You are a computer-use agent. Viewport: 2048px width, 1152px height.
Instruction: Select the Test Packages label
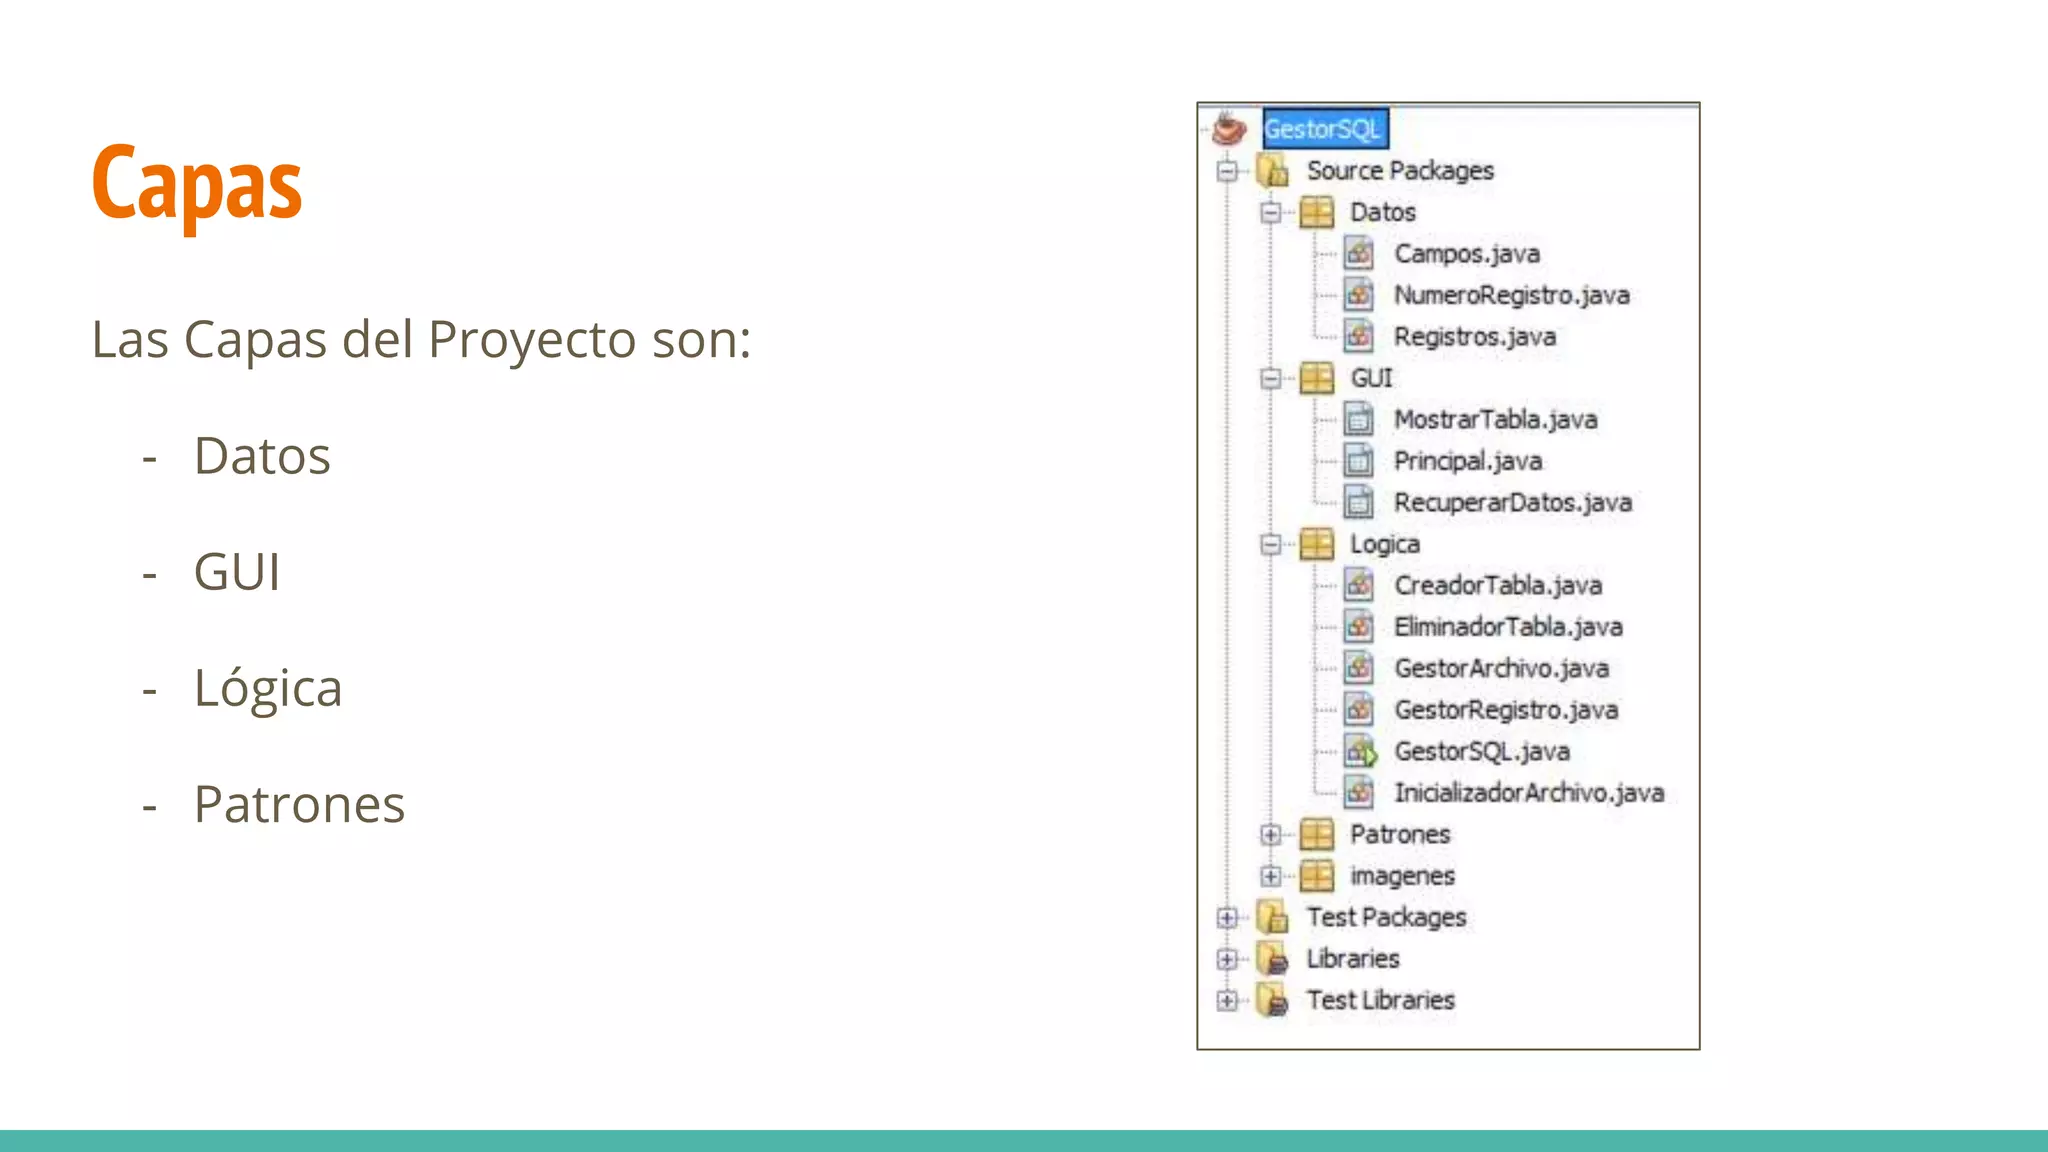(x=1386, y=918)
